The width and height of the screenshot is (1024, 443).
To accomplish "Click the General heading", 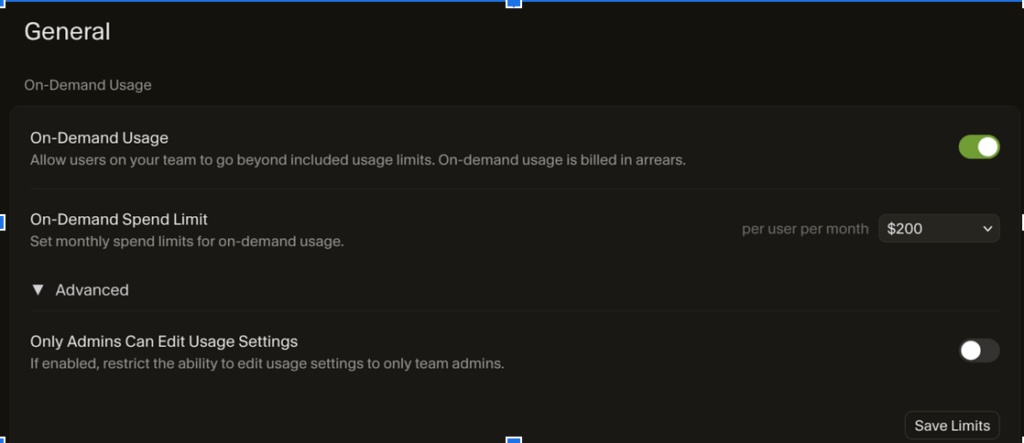I will point(67,31).
